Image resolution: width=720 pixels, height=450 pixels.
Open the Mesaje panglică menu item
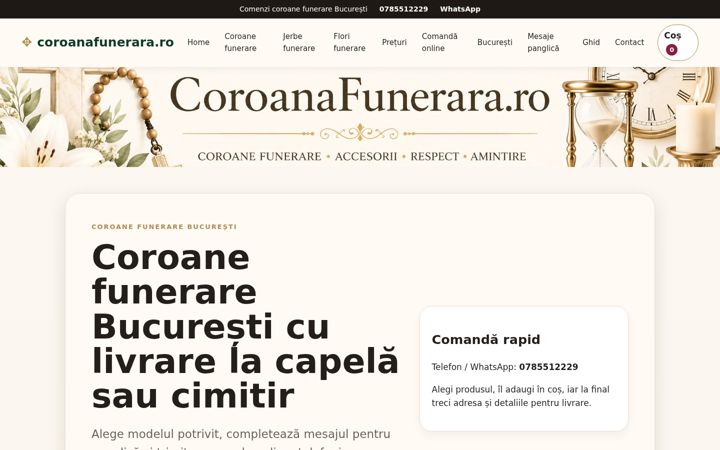543,42
